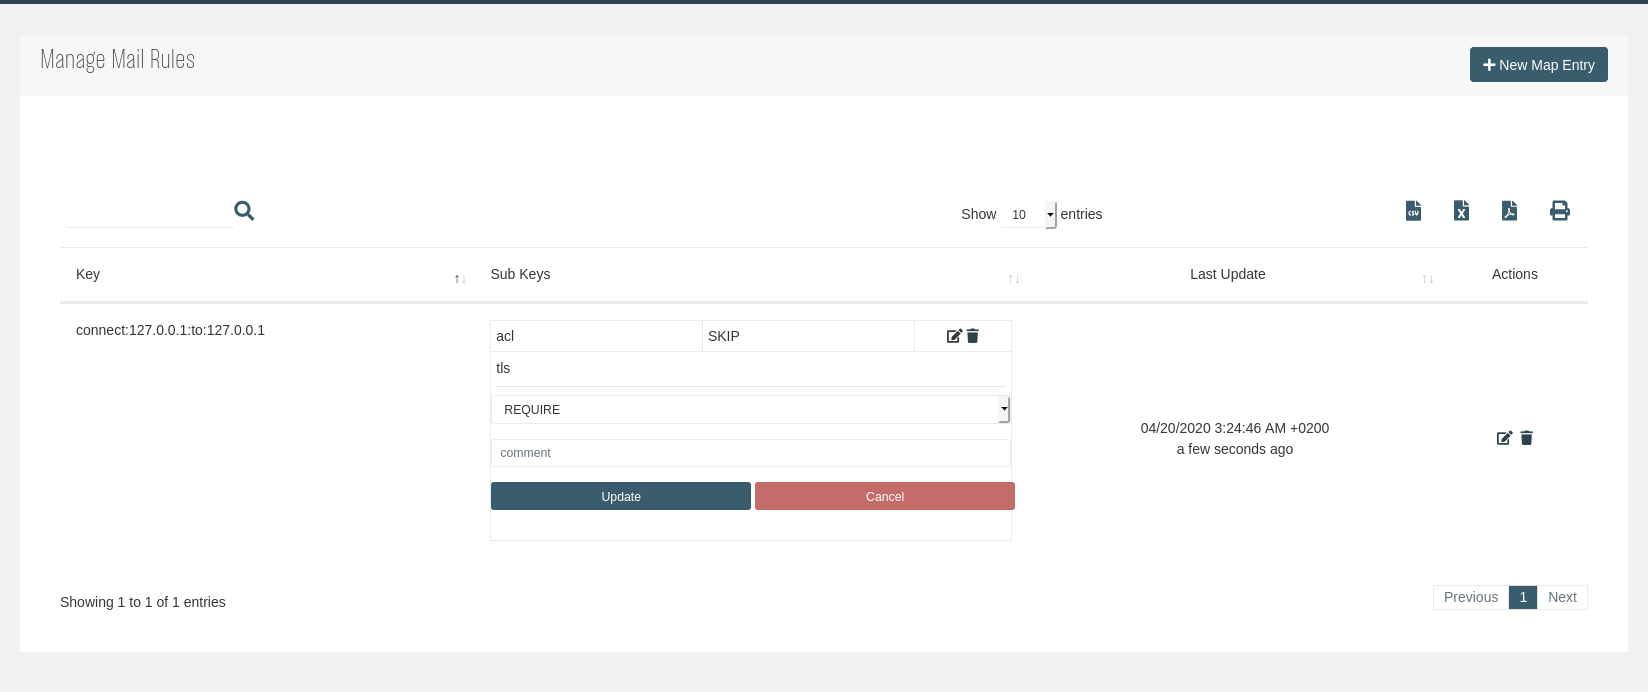Open the Show entries count dropdown
The height and width of the screenshot is (692, 1648).
click(1028, 215)
